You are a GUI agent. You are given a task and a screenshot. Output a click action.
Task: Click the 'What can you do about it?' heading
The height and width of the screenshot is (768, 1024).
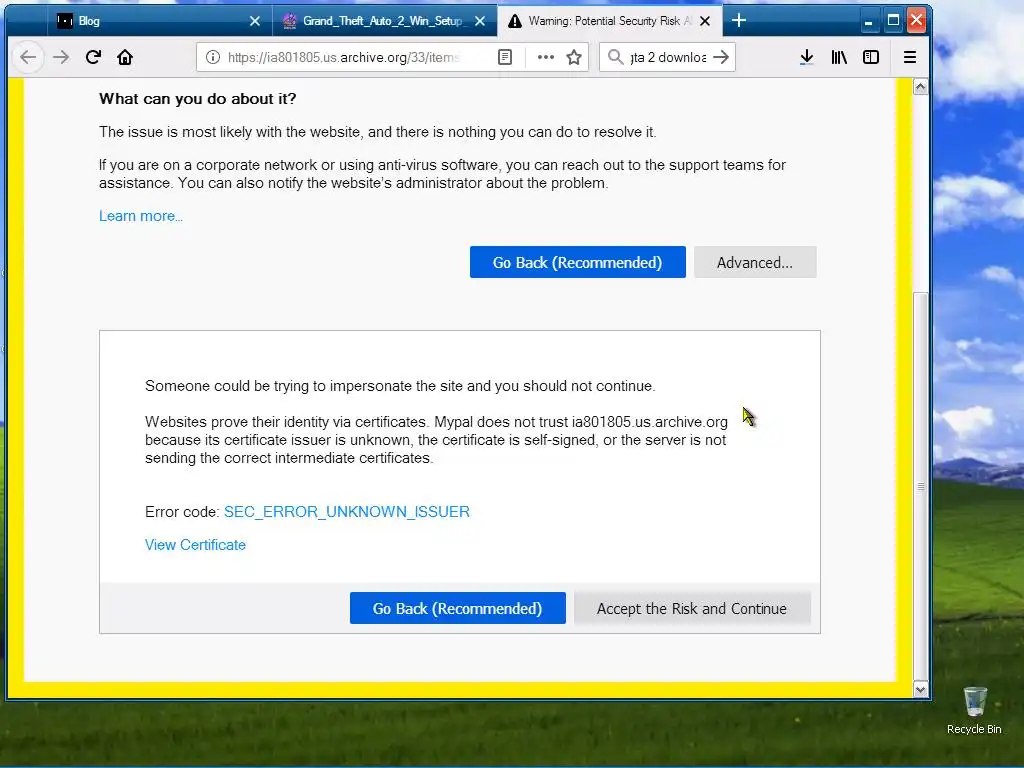197,99
